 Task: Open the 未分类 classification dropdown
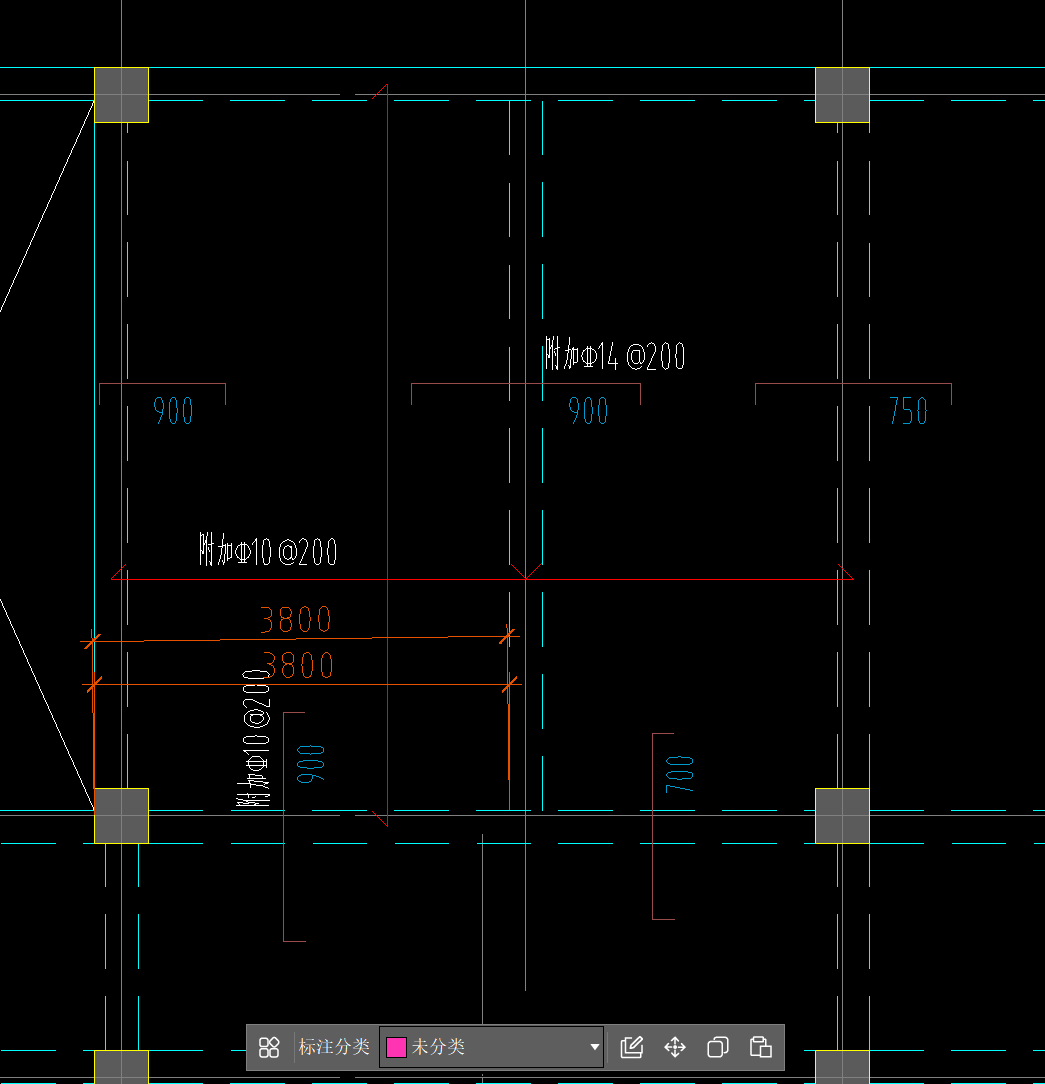[491, 1047]
